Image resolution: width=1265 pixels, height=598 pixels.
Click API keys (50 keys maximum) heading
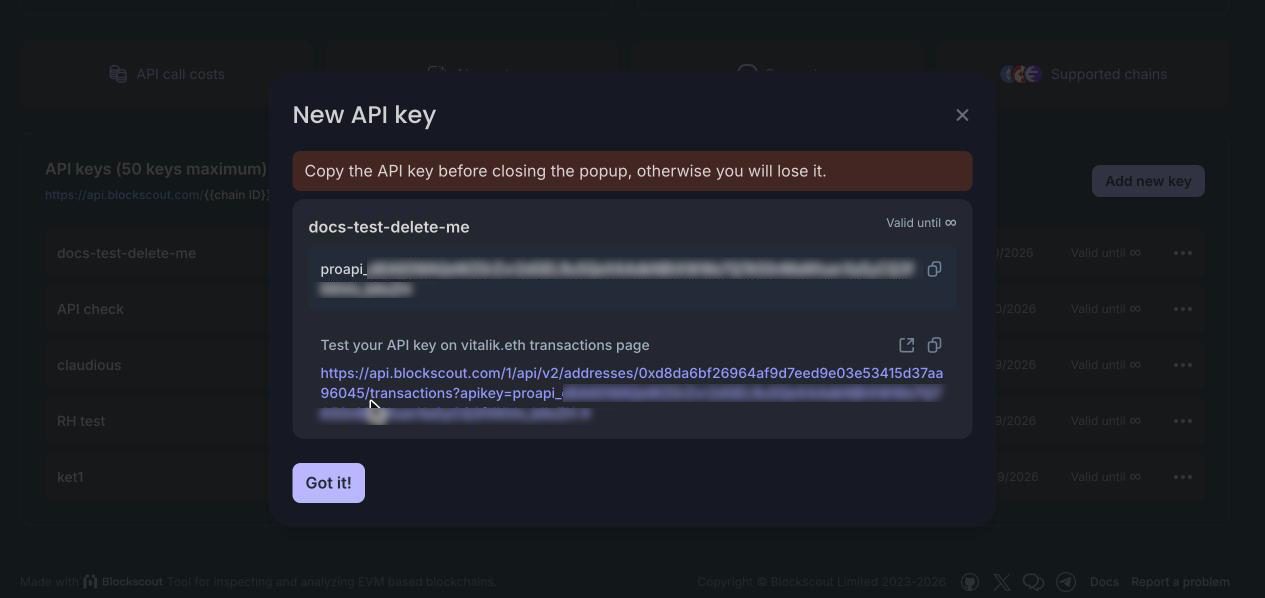[x=156, y=169]
